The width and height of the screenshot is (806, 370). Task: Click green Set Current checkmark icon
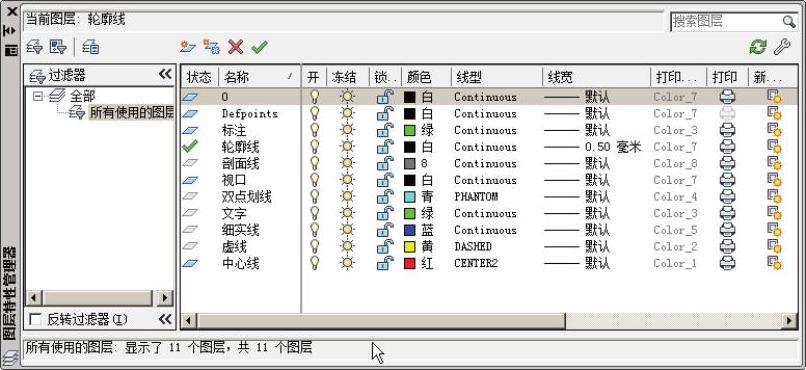260,47
